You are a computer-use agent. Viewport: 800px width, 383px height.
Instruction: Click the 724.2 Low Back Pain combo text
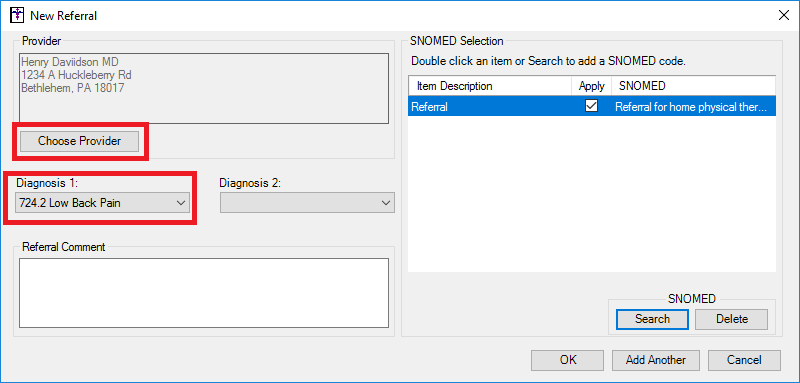[70, 203]
